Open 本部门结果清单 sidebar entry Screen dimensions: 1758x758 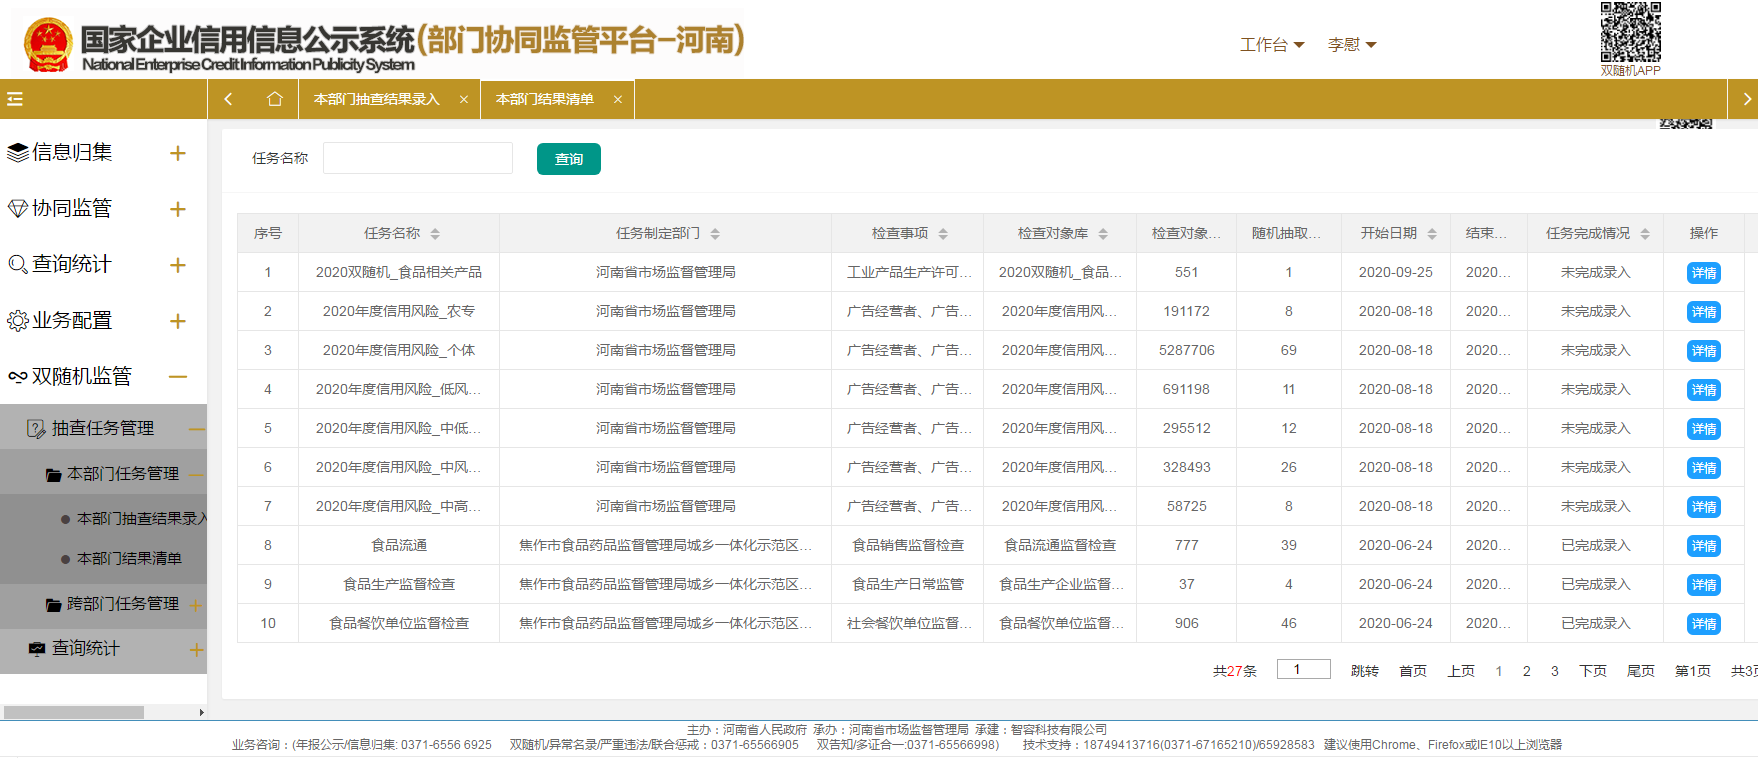pos(129,558)
